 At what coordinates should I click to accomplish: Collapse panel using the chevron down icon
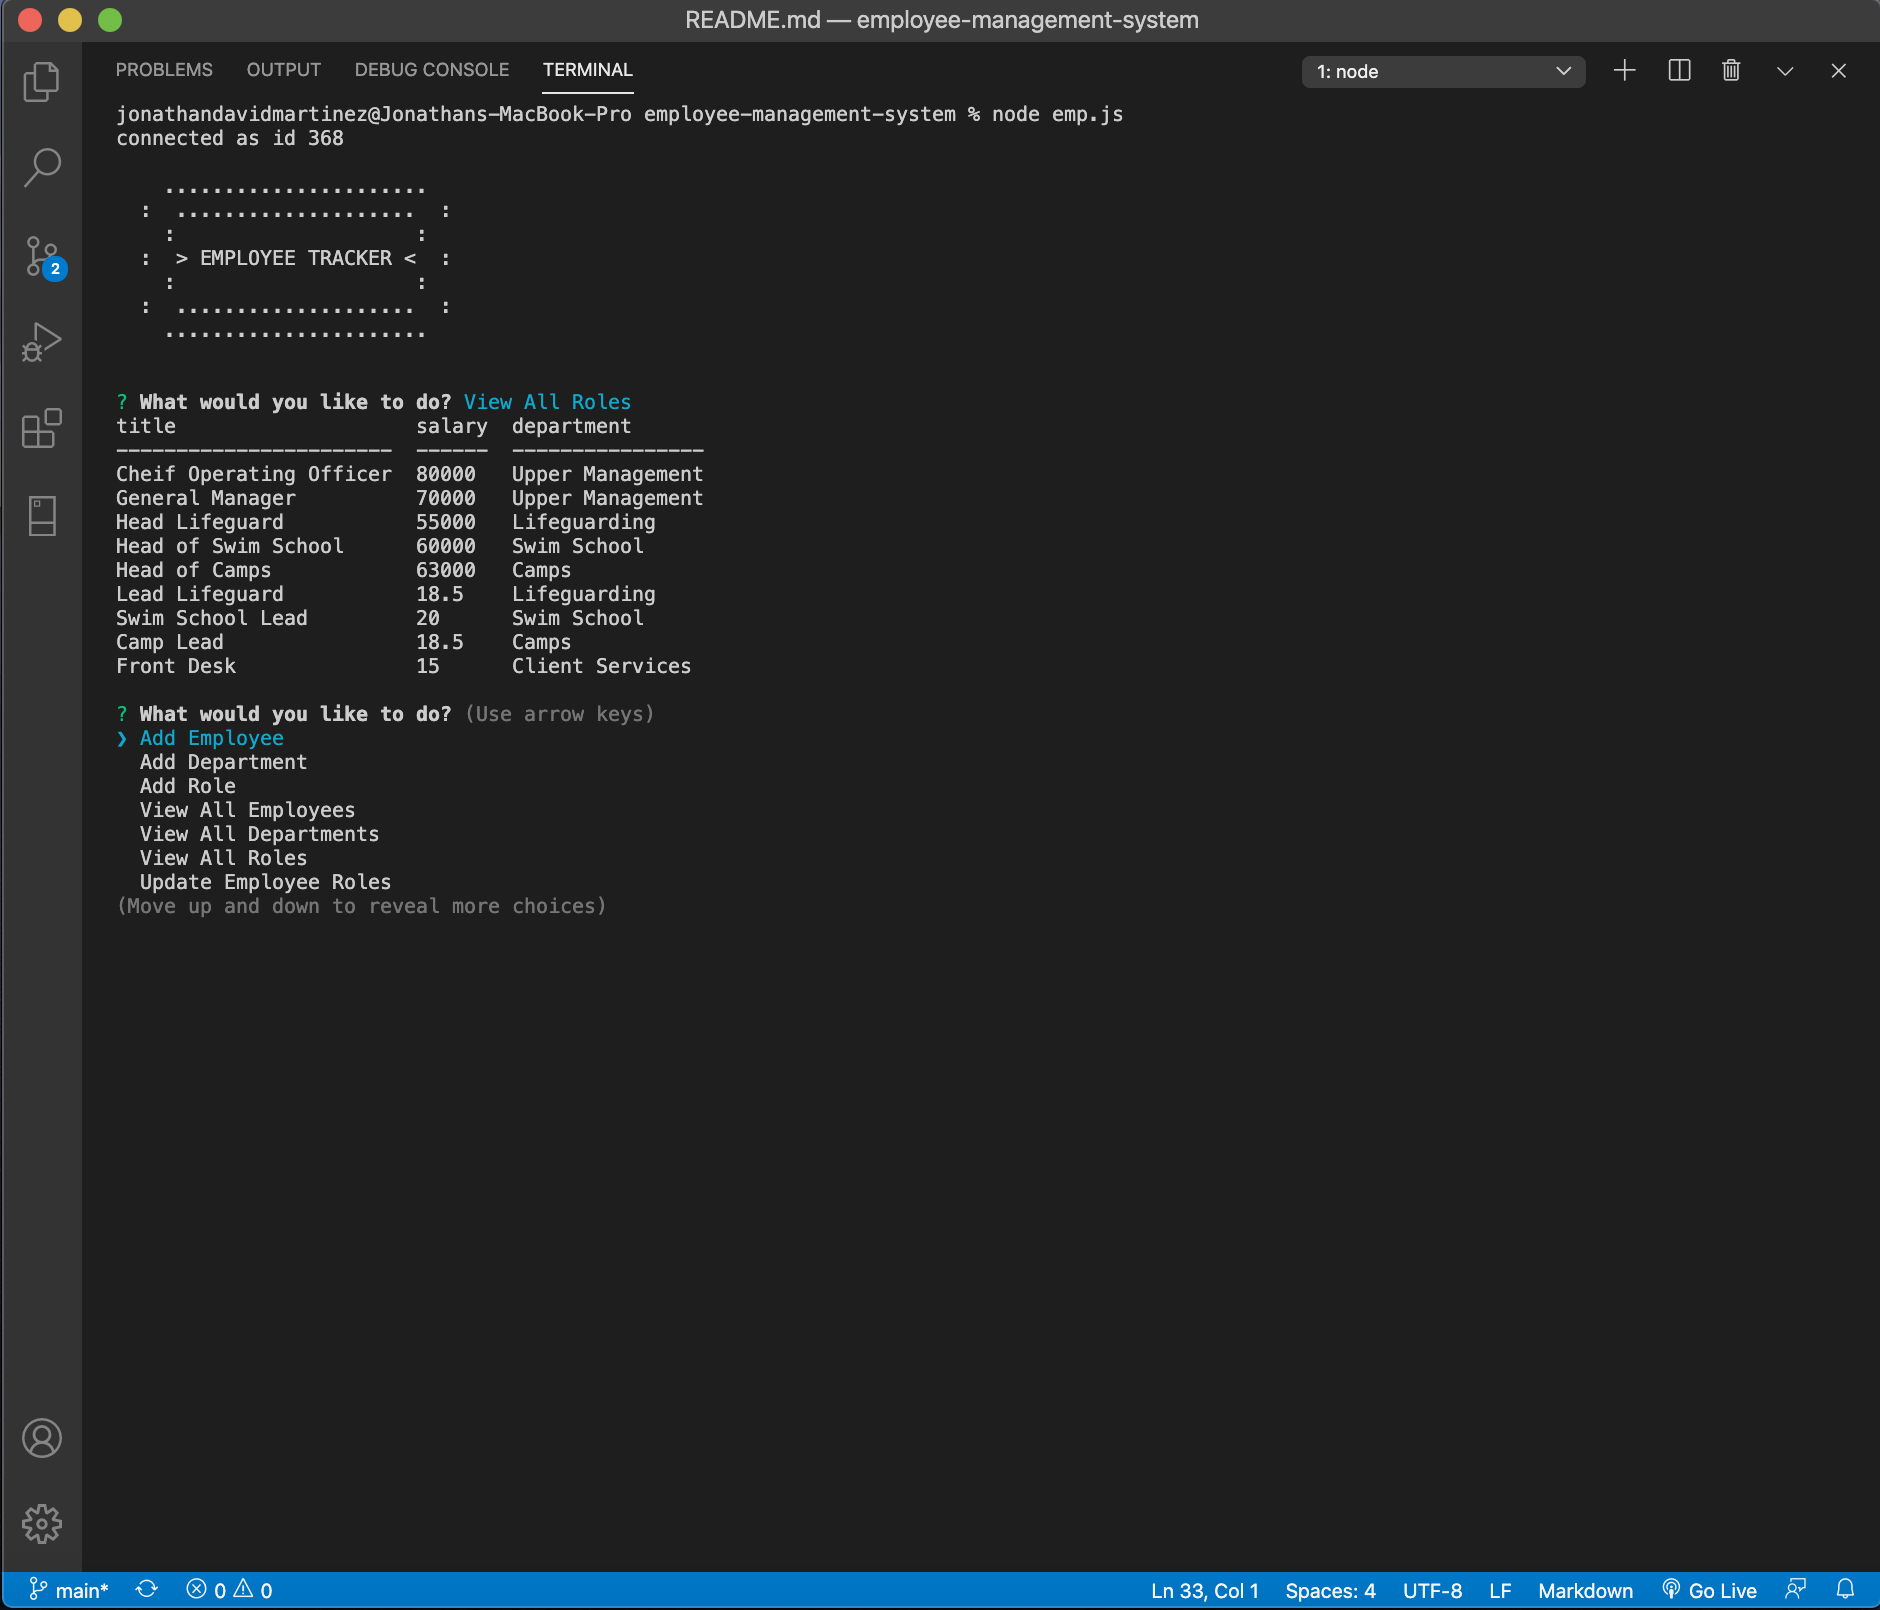coord(1785,70)
